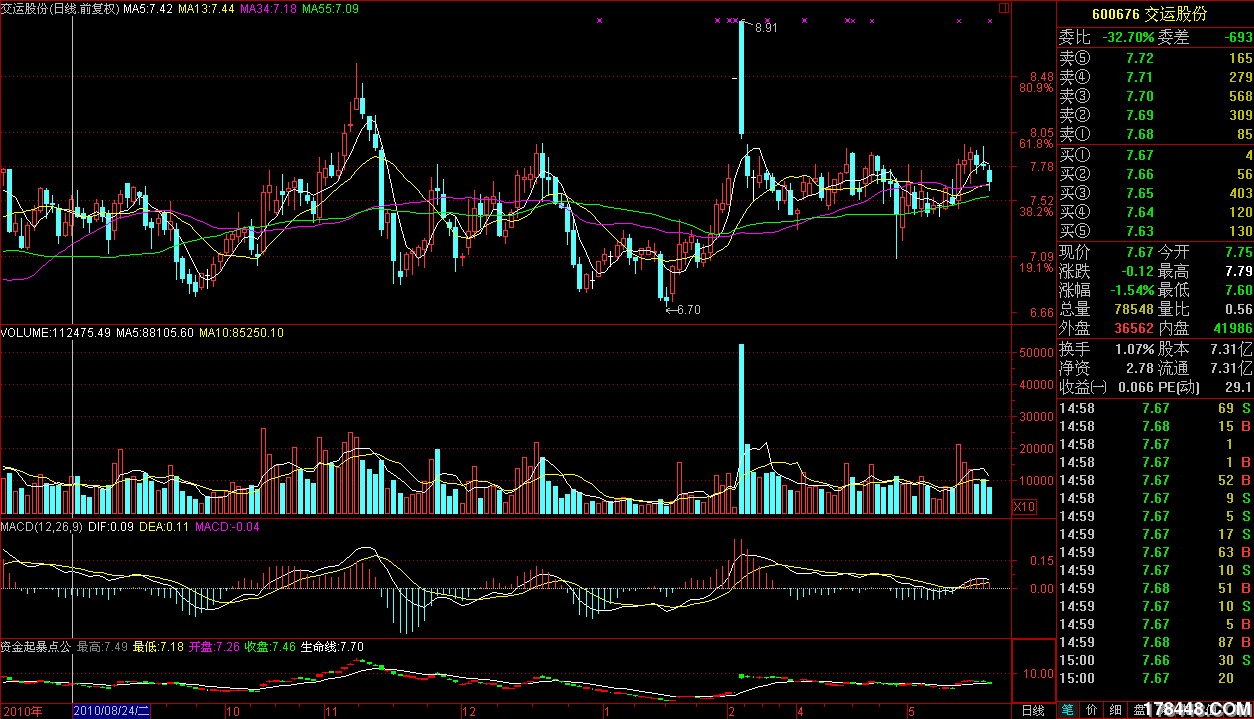Select the 14:59 trade with volume 87
Screen dimensions: 1254x719
(x=1155, y=642)
